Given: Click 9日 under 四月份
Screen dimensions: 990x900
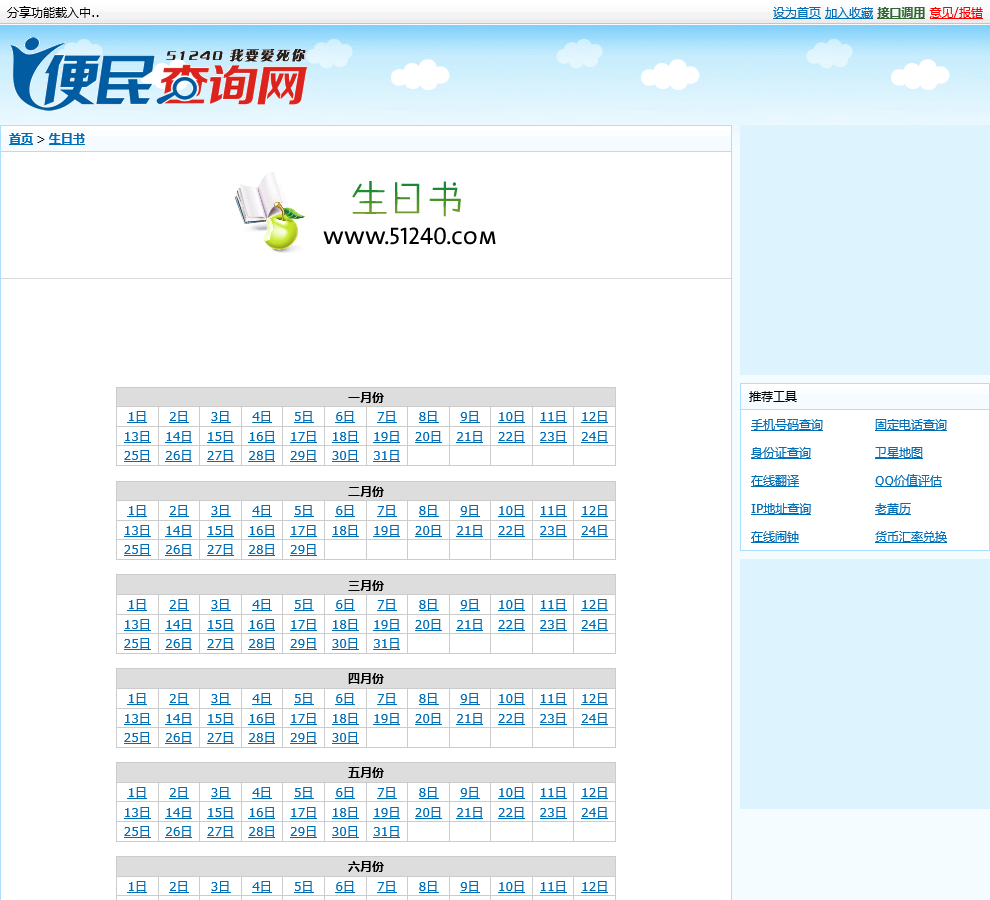Looking at the screenshot, I should (x=470, y=699).
